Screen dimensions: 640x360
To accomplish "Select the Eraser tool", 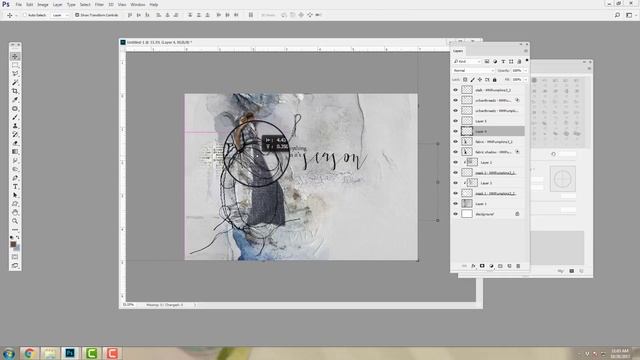I will [x=15, y=143].
